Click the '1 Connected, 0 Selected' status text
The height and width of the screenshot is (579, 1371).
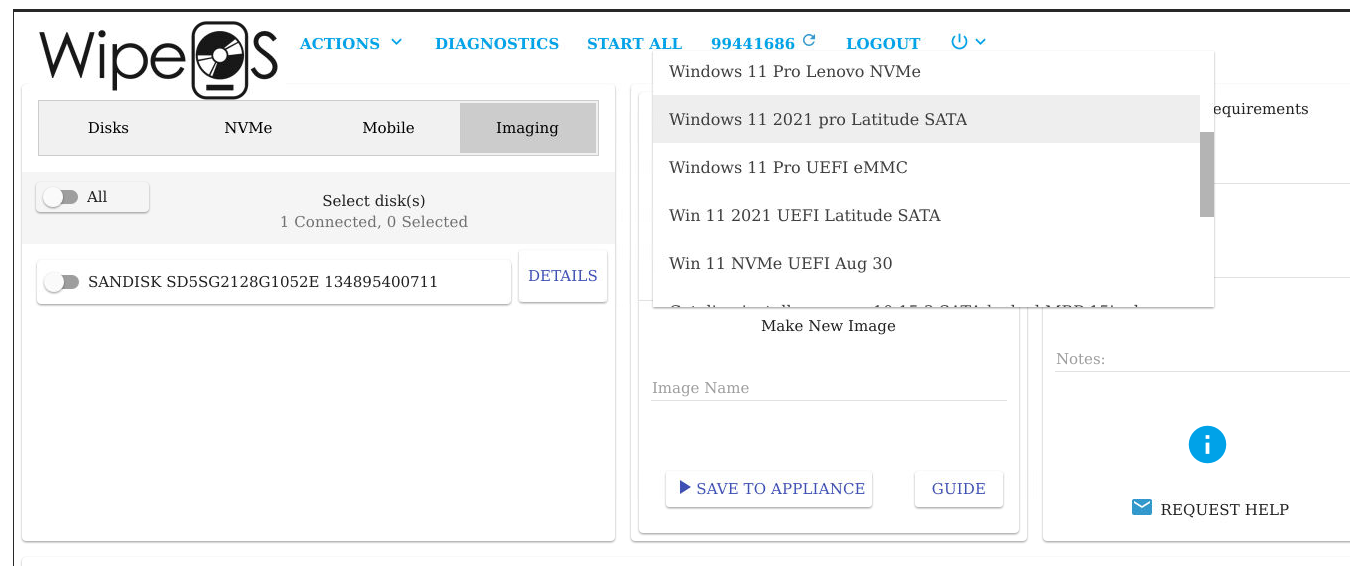pyautogui.click(x=374, y=222)
